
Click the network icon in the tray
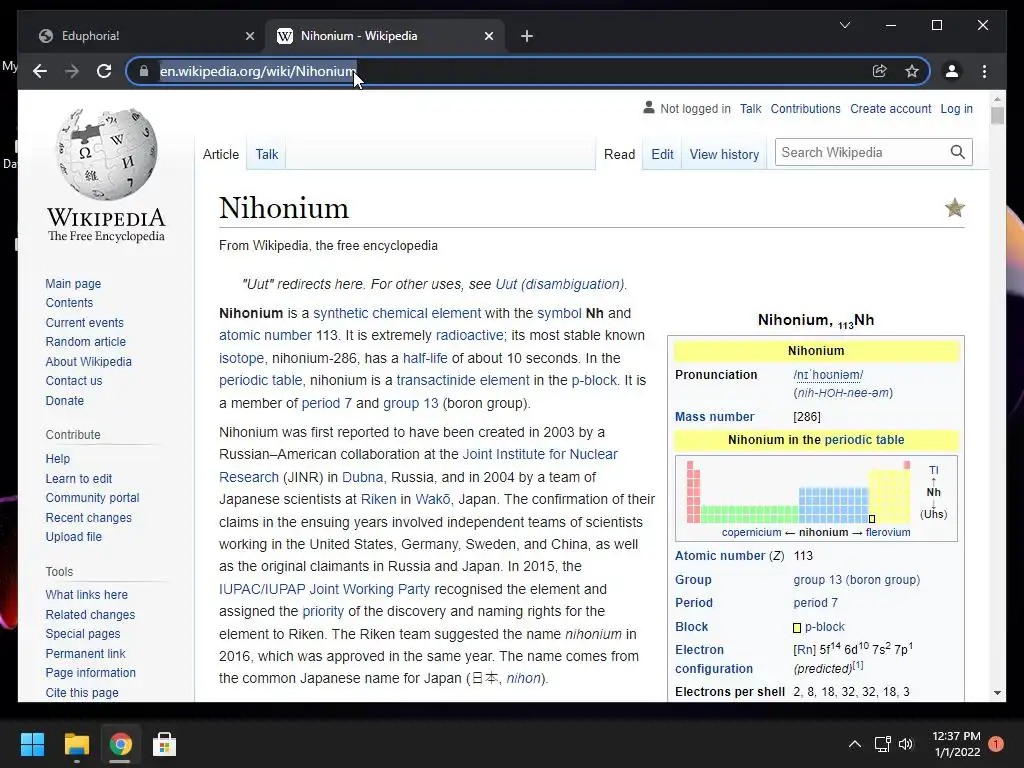click(x=882, y=744)
